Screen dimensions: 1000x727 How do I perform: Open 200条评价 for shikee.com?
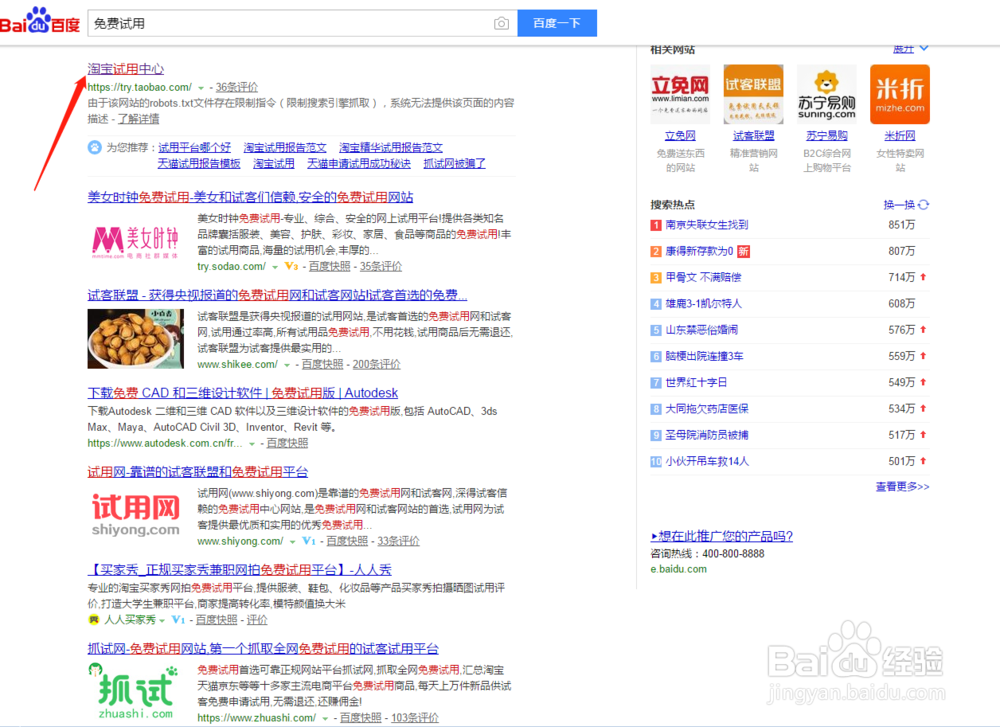click(x=376, y=364)
